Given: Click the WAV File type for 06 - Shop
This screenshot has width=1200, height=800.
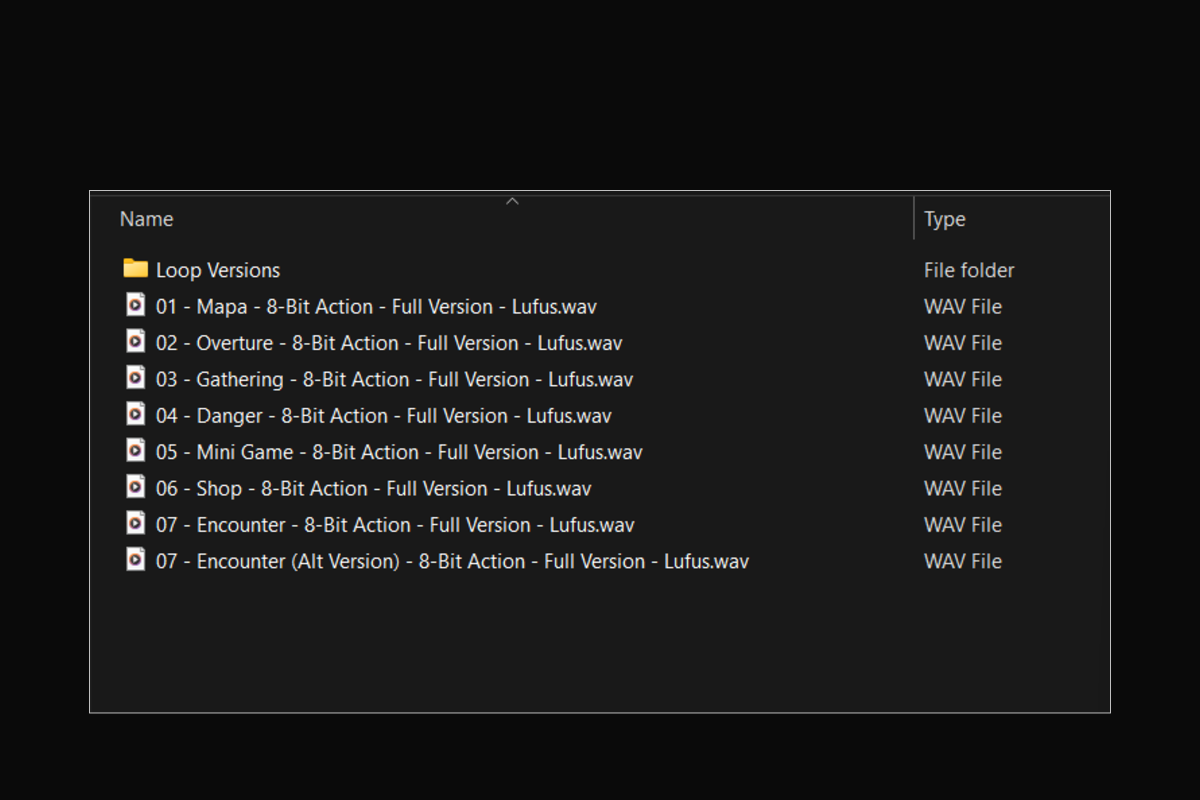Looking at the screenshot, I should tap(963, 489).
